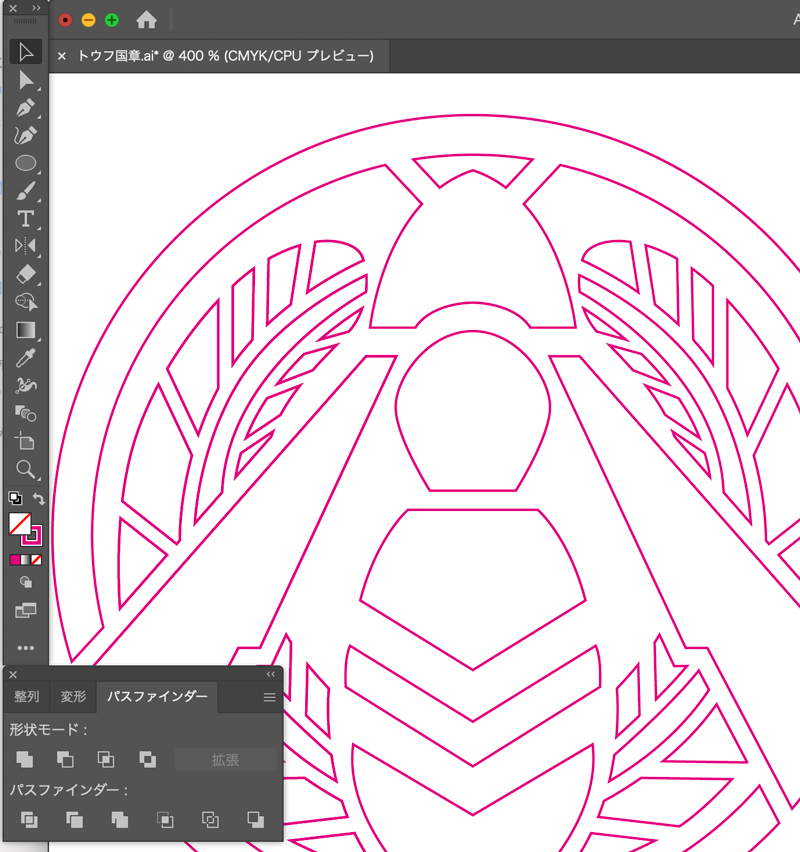The width and height of the screenshot is (800, 852).
Task: Apply Outline pathfinder
Action: (210, 819)
